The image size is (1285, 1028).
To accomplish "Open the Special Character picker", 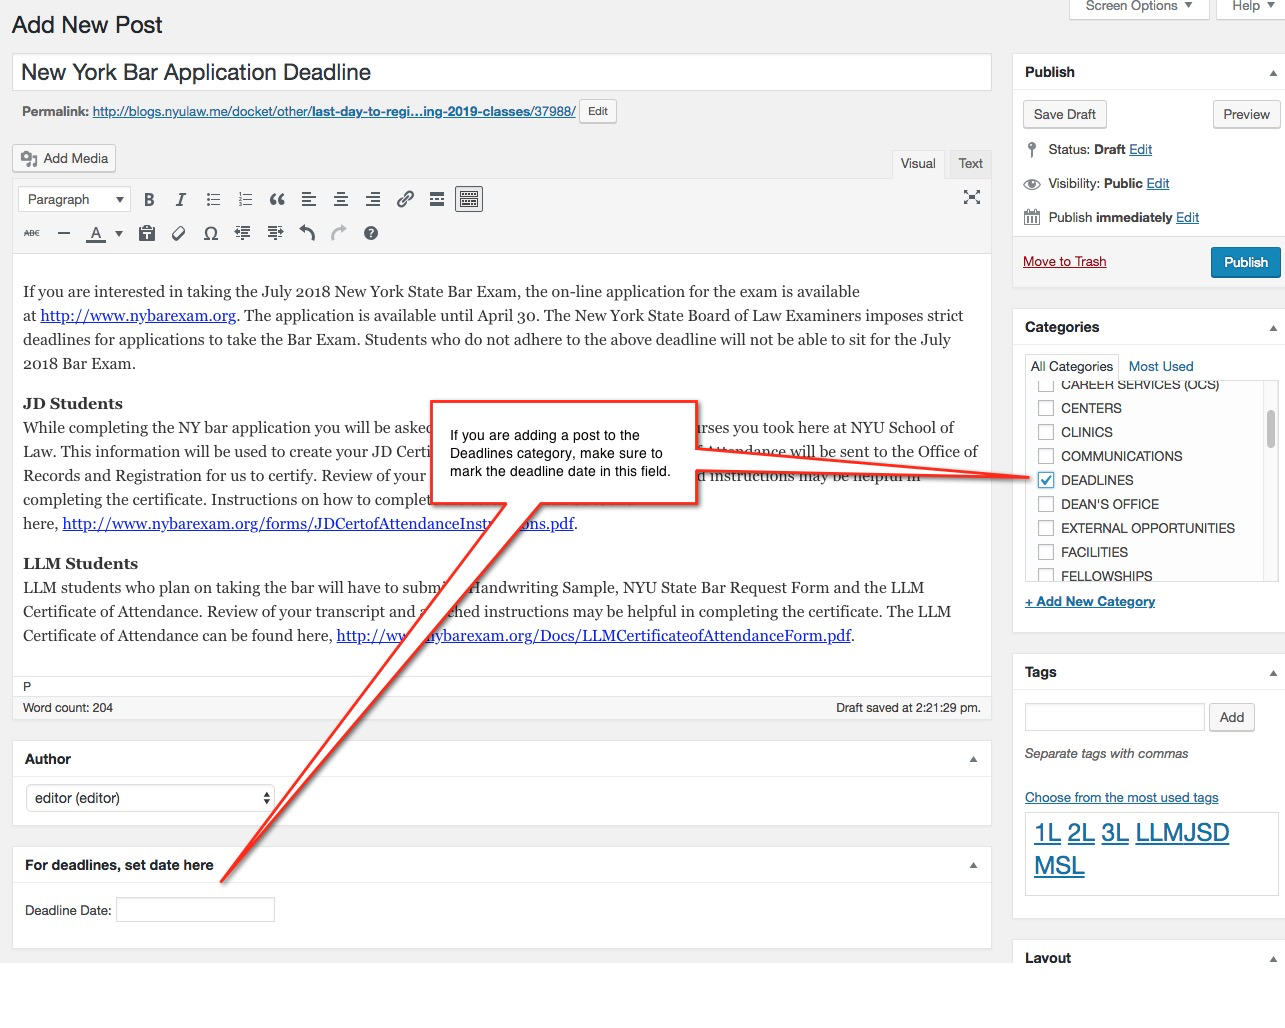I will pyautogui.click(x=211, y=233).
